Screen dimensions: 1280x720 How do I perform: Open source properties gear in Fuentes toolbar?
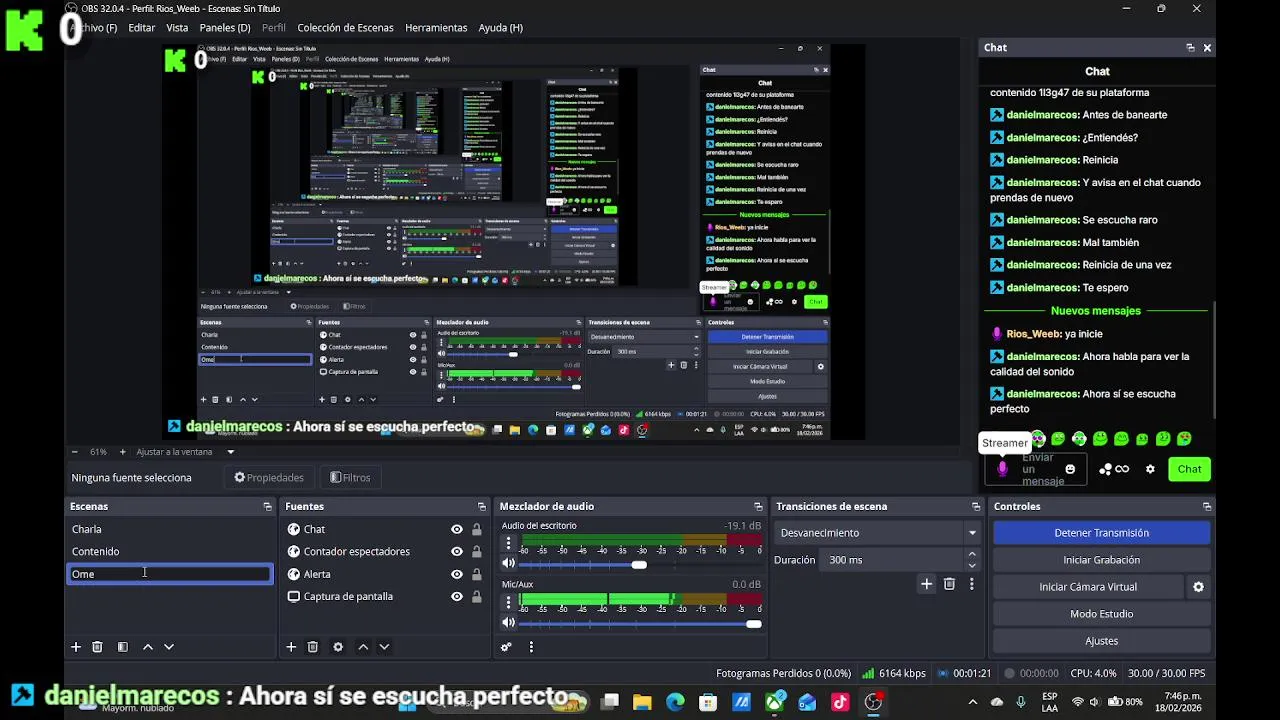coord(338,647)
